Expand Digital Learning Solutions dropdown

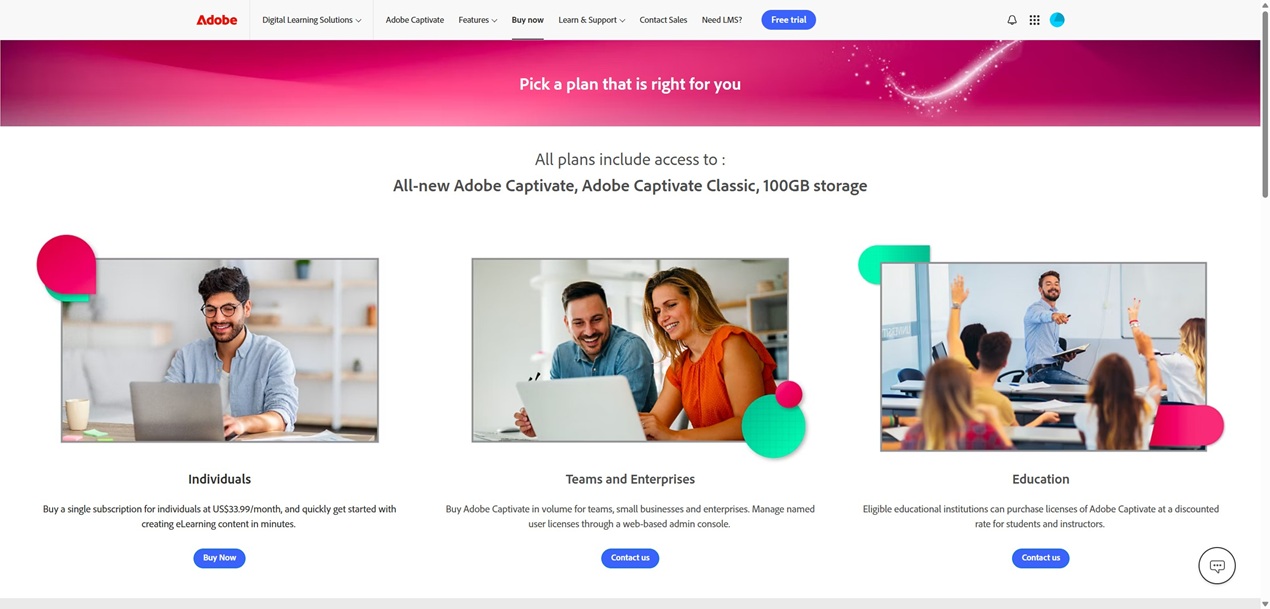[x=312, y=20]
